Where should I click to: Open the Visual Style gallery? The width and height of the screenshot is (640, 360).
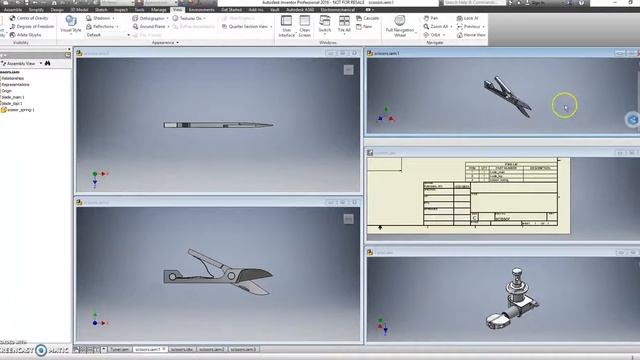click(71, 24)
